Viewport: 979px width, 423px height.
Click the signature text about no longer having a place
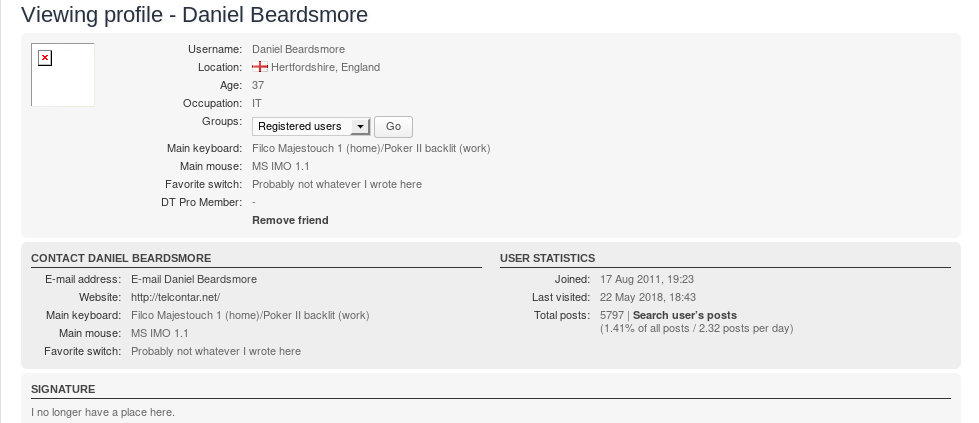104,411
